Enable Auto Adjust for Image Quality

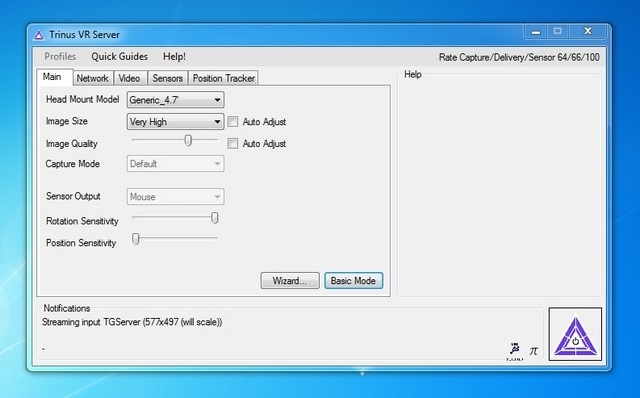coord(233,143)
